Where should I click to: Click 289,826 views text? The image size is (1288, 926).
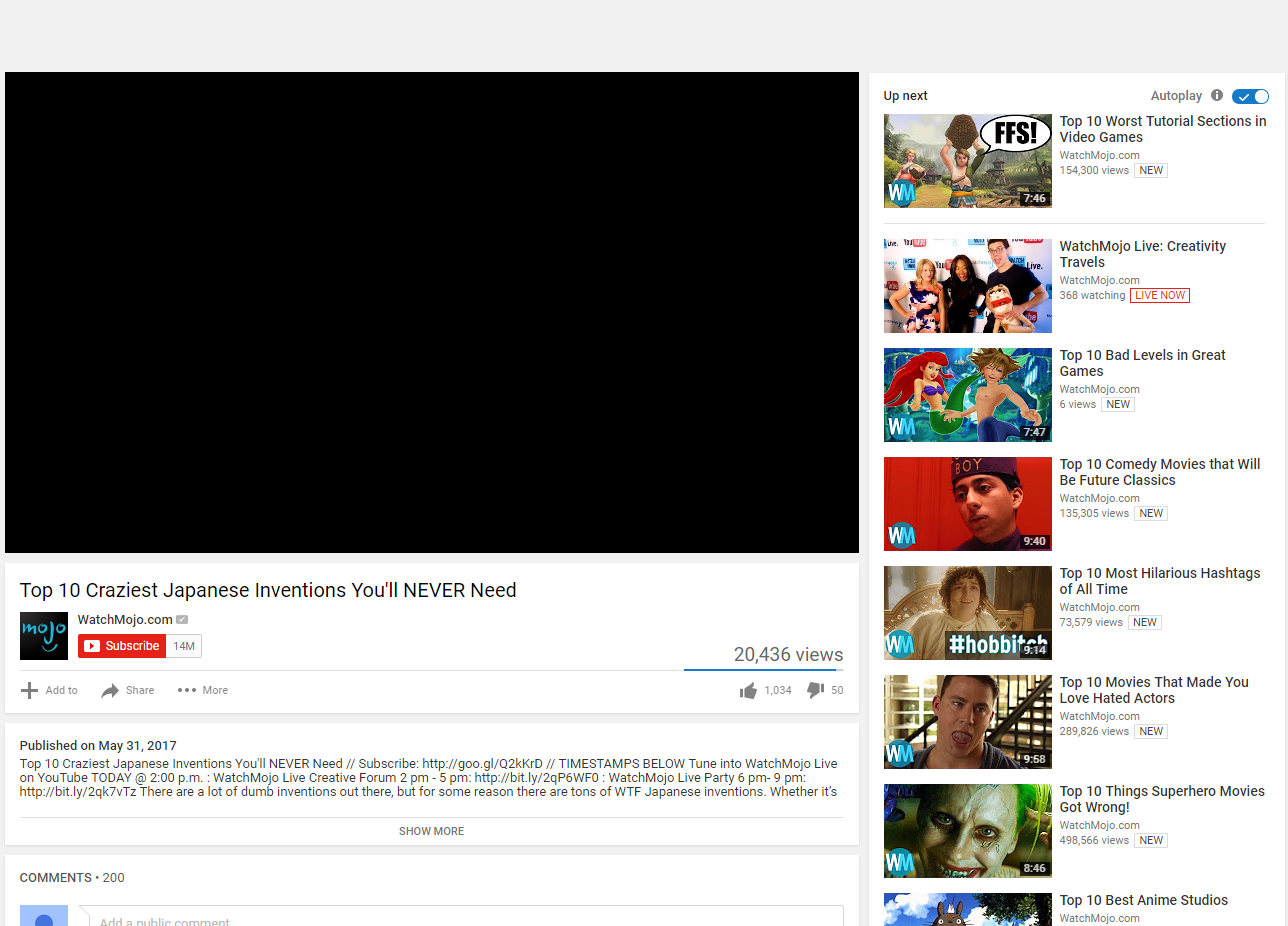coord(1094,731)
